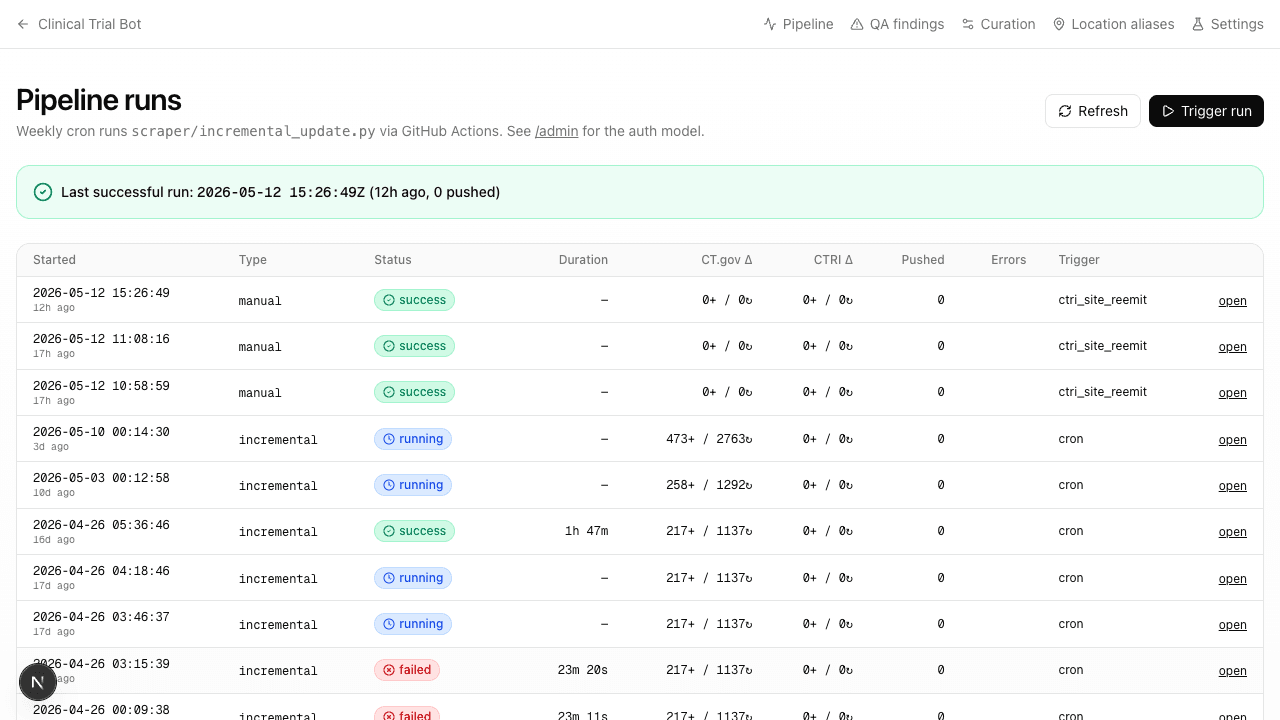
Task: Open the 2026-05-12 15:26:49 run
Action: click(1232, 301)
